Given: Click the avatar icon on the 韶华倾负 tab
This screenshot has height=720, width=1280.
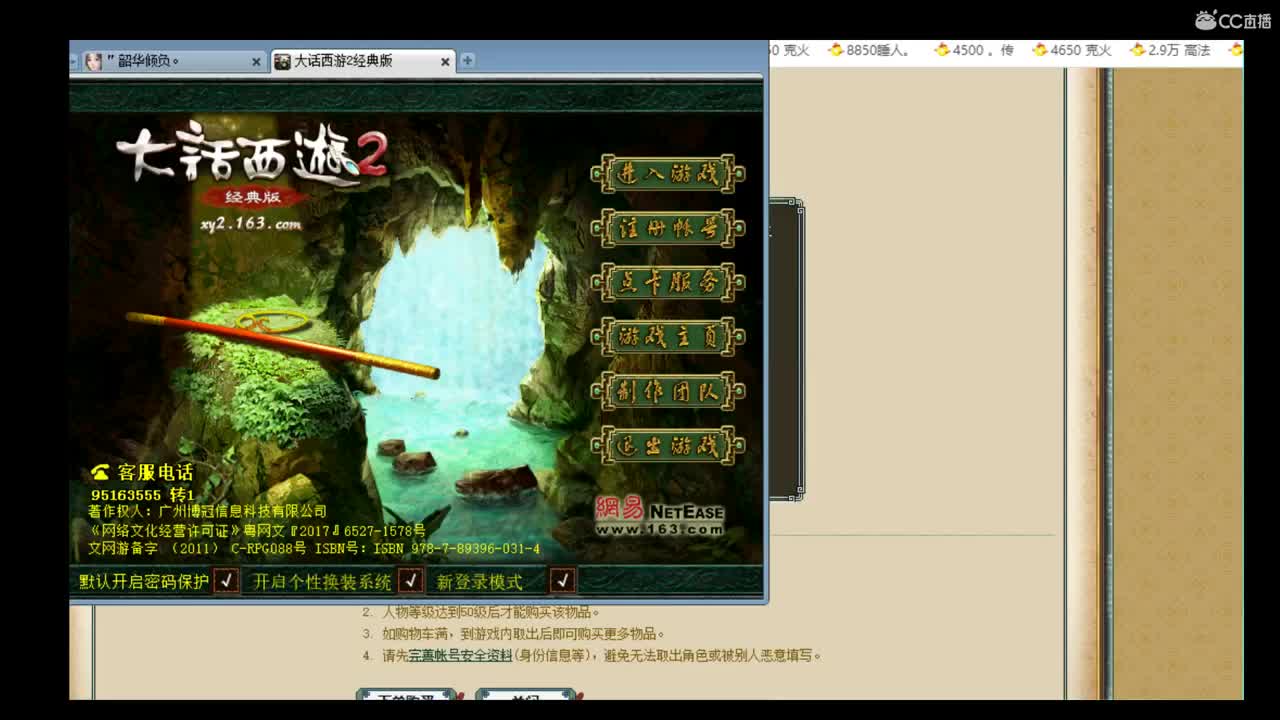Looking at the screenshot, I should click(x=94, y=61).
